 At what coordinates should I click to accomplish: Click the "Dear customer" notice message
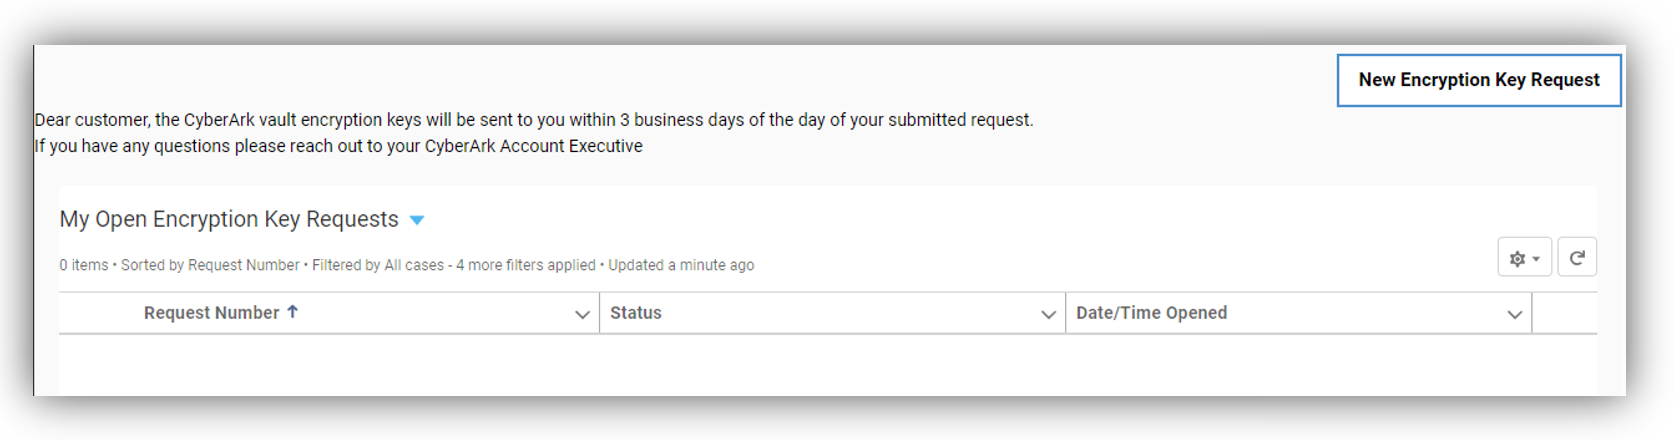click(534, 120)
